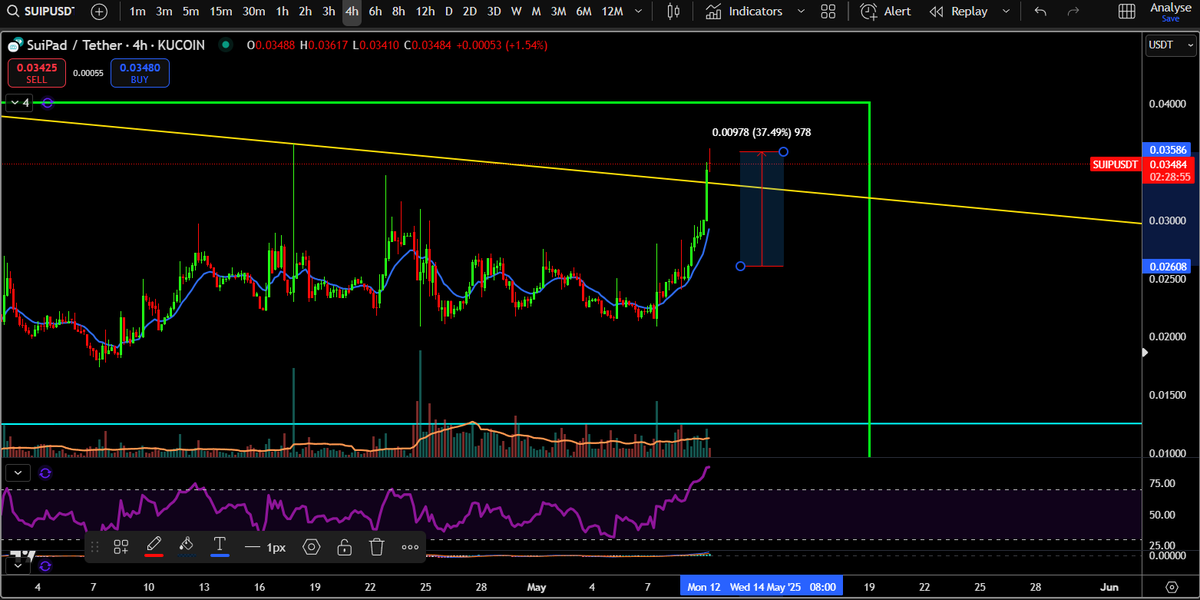This screenshot has height=600, width=1200.
Task: Toggle the drawing lock icon
Action: point(344,547)
